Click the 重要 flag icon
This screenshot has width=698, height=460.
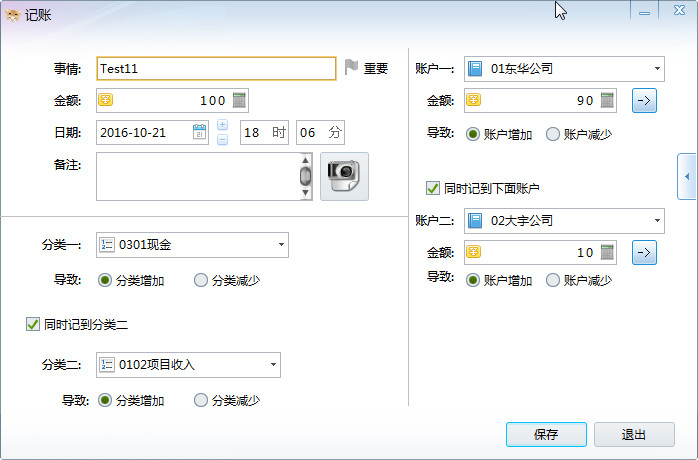(351, 68)
